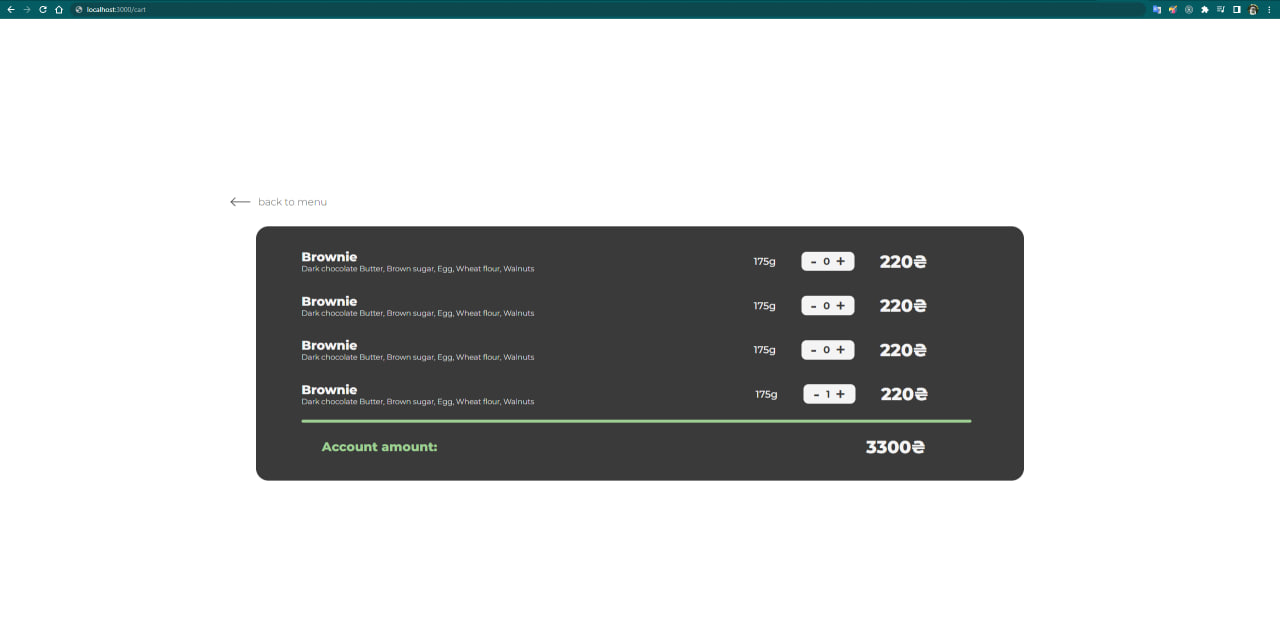Increase quantity of the first Brownie row
The width and height of the screenshot is (1280, 639).
coord(841,262)
